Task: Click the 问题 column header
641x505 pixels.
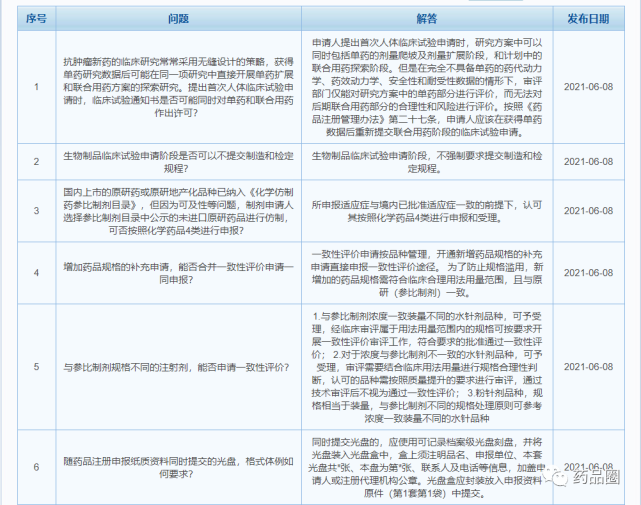Action: [x=179, y=19]
